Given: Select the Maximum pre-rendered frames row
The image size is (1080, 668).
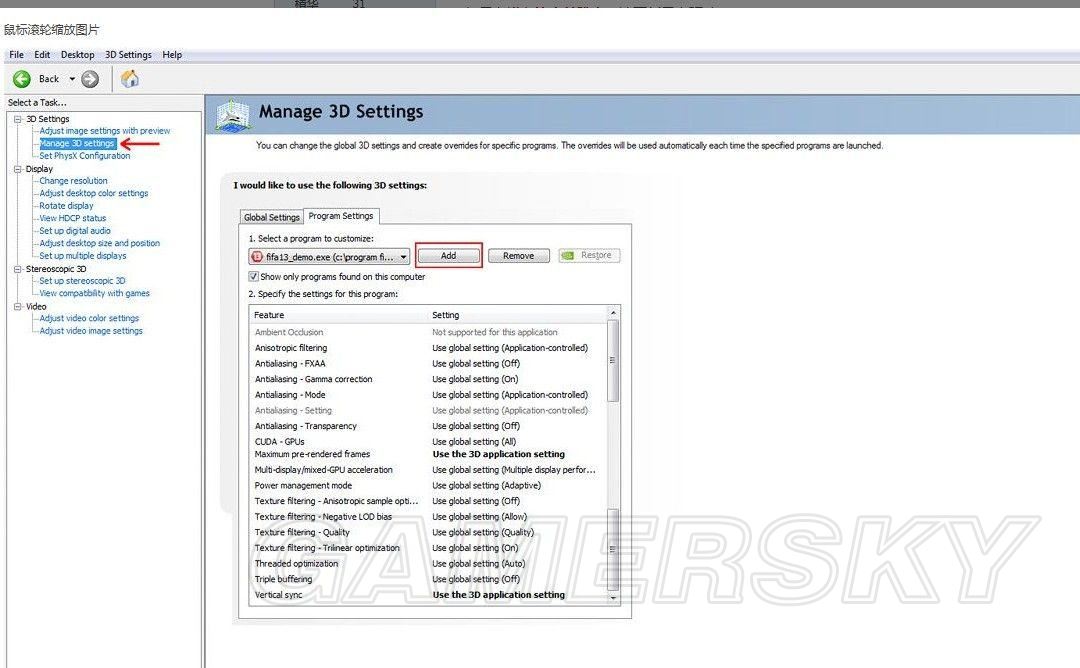Looking at the screenshot, I should 428,455.
